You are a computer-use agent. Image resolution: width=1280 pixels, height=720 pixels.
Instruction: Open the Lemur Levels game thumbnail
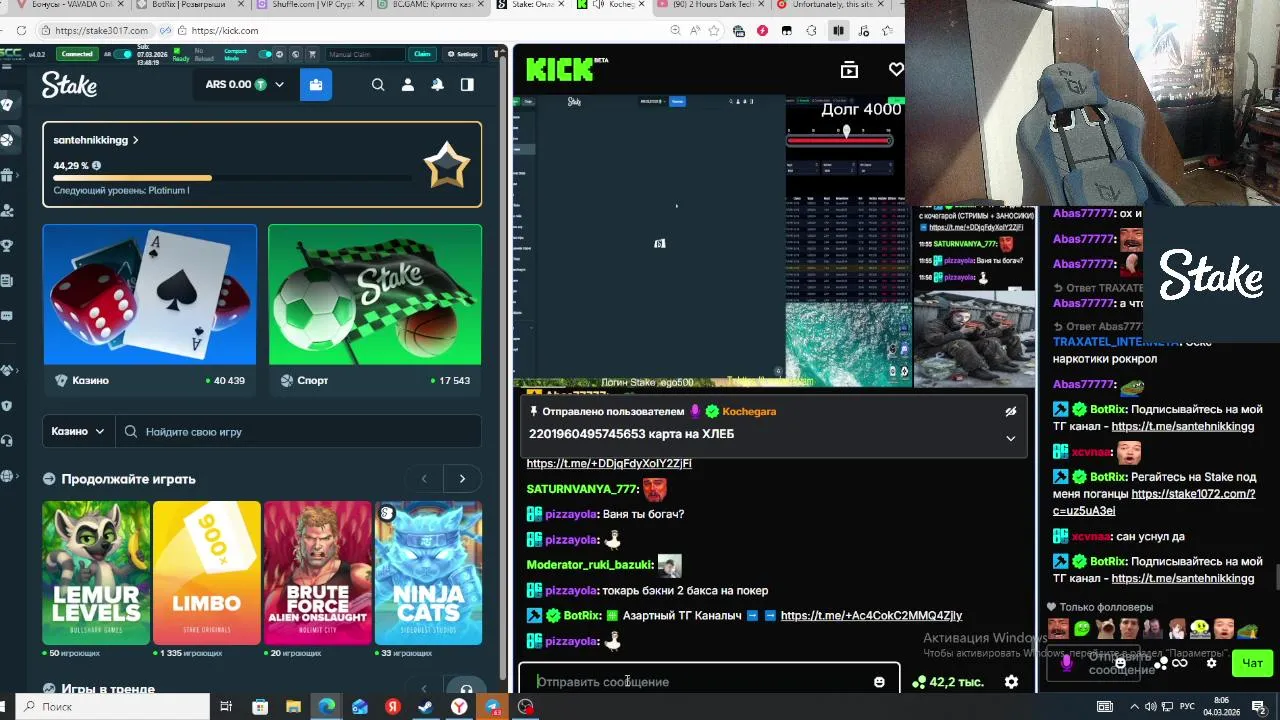(x=96, y=573)
